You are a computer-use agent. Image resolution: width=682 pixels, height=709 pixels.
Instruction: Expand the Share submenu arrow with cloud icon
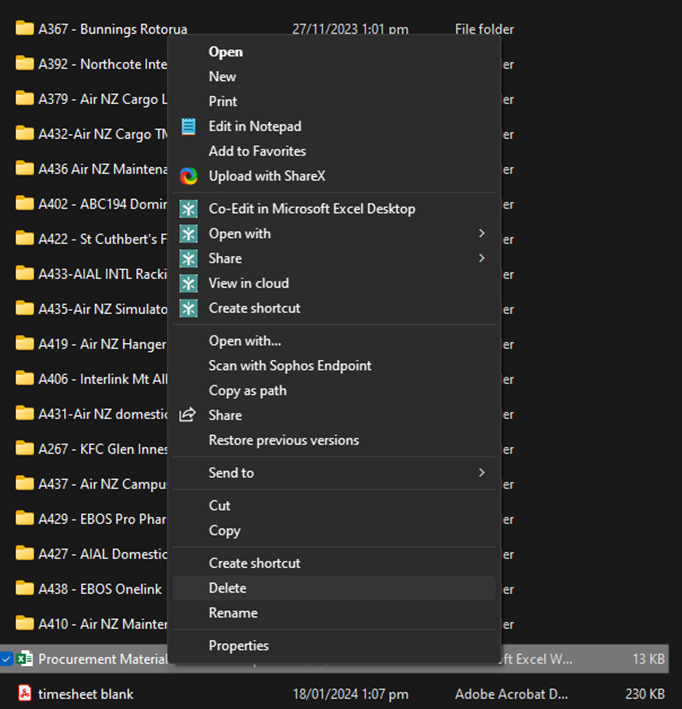click(482, 258)
